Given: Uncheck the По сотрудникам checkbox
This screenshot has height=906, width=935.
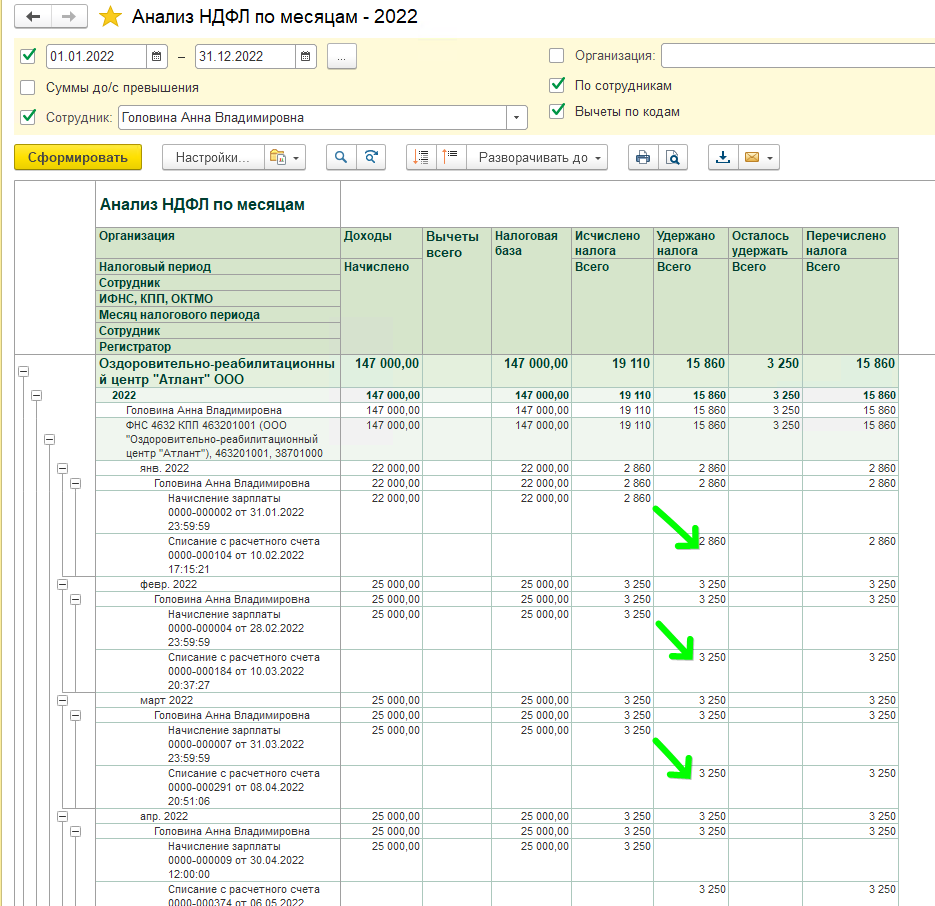Looking at the screenshot, I should [x=557, y=86].
